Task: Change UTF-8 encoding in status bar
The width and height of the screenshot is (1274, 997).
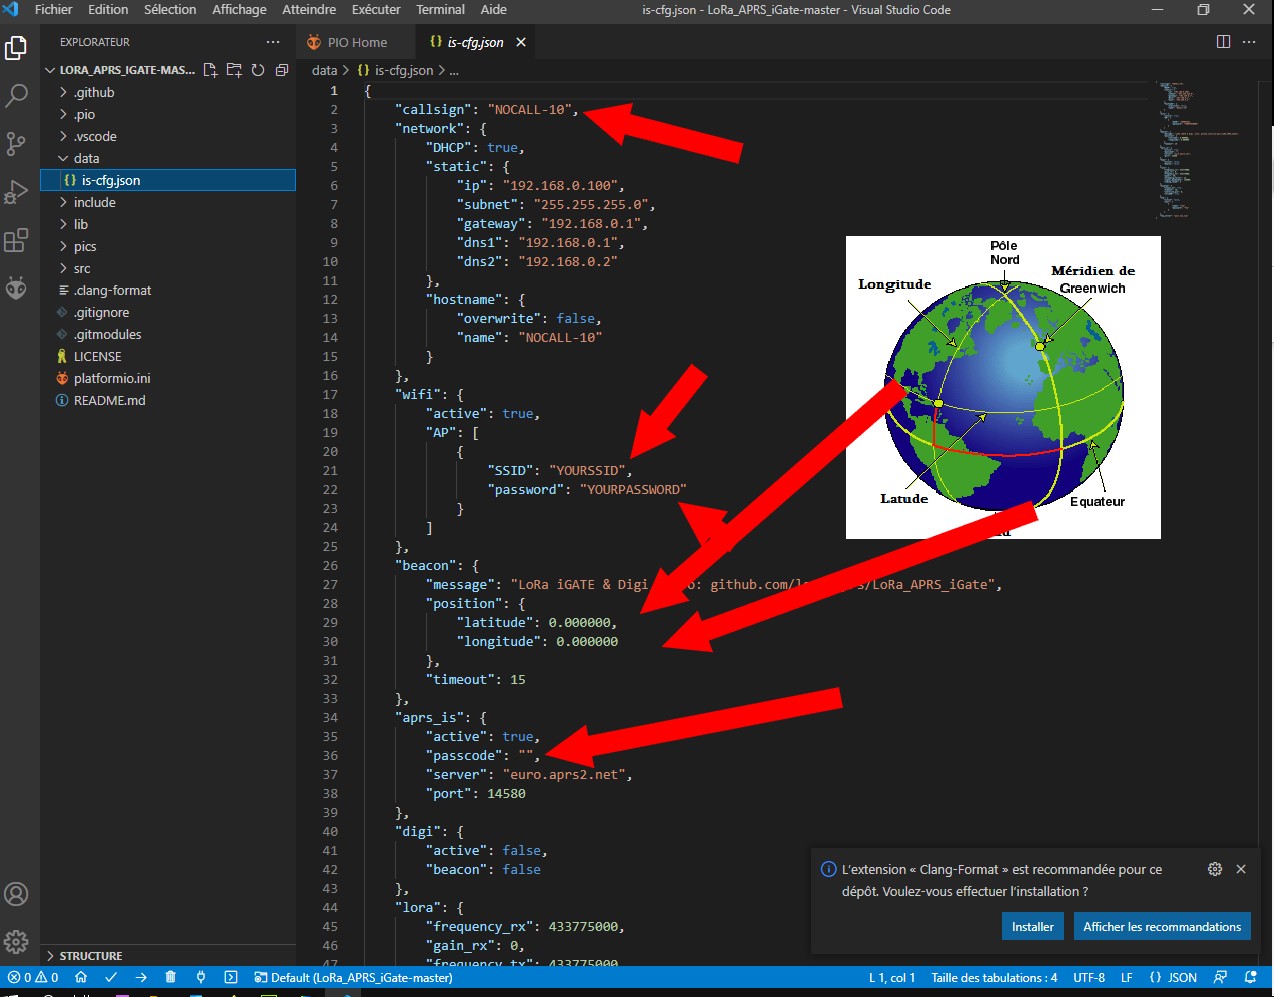Action: (x=1089, y=977)
